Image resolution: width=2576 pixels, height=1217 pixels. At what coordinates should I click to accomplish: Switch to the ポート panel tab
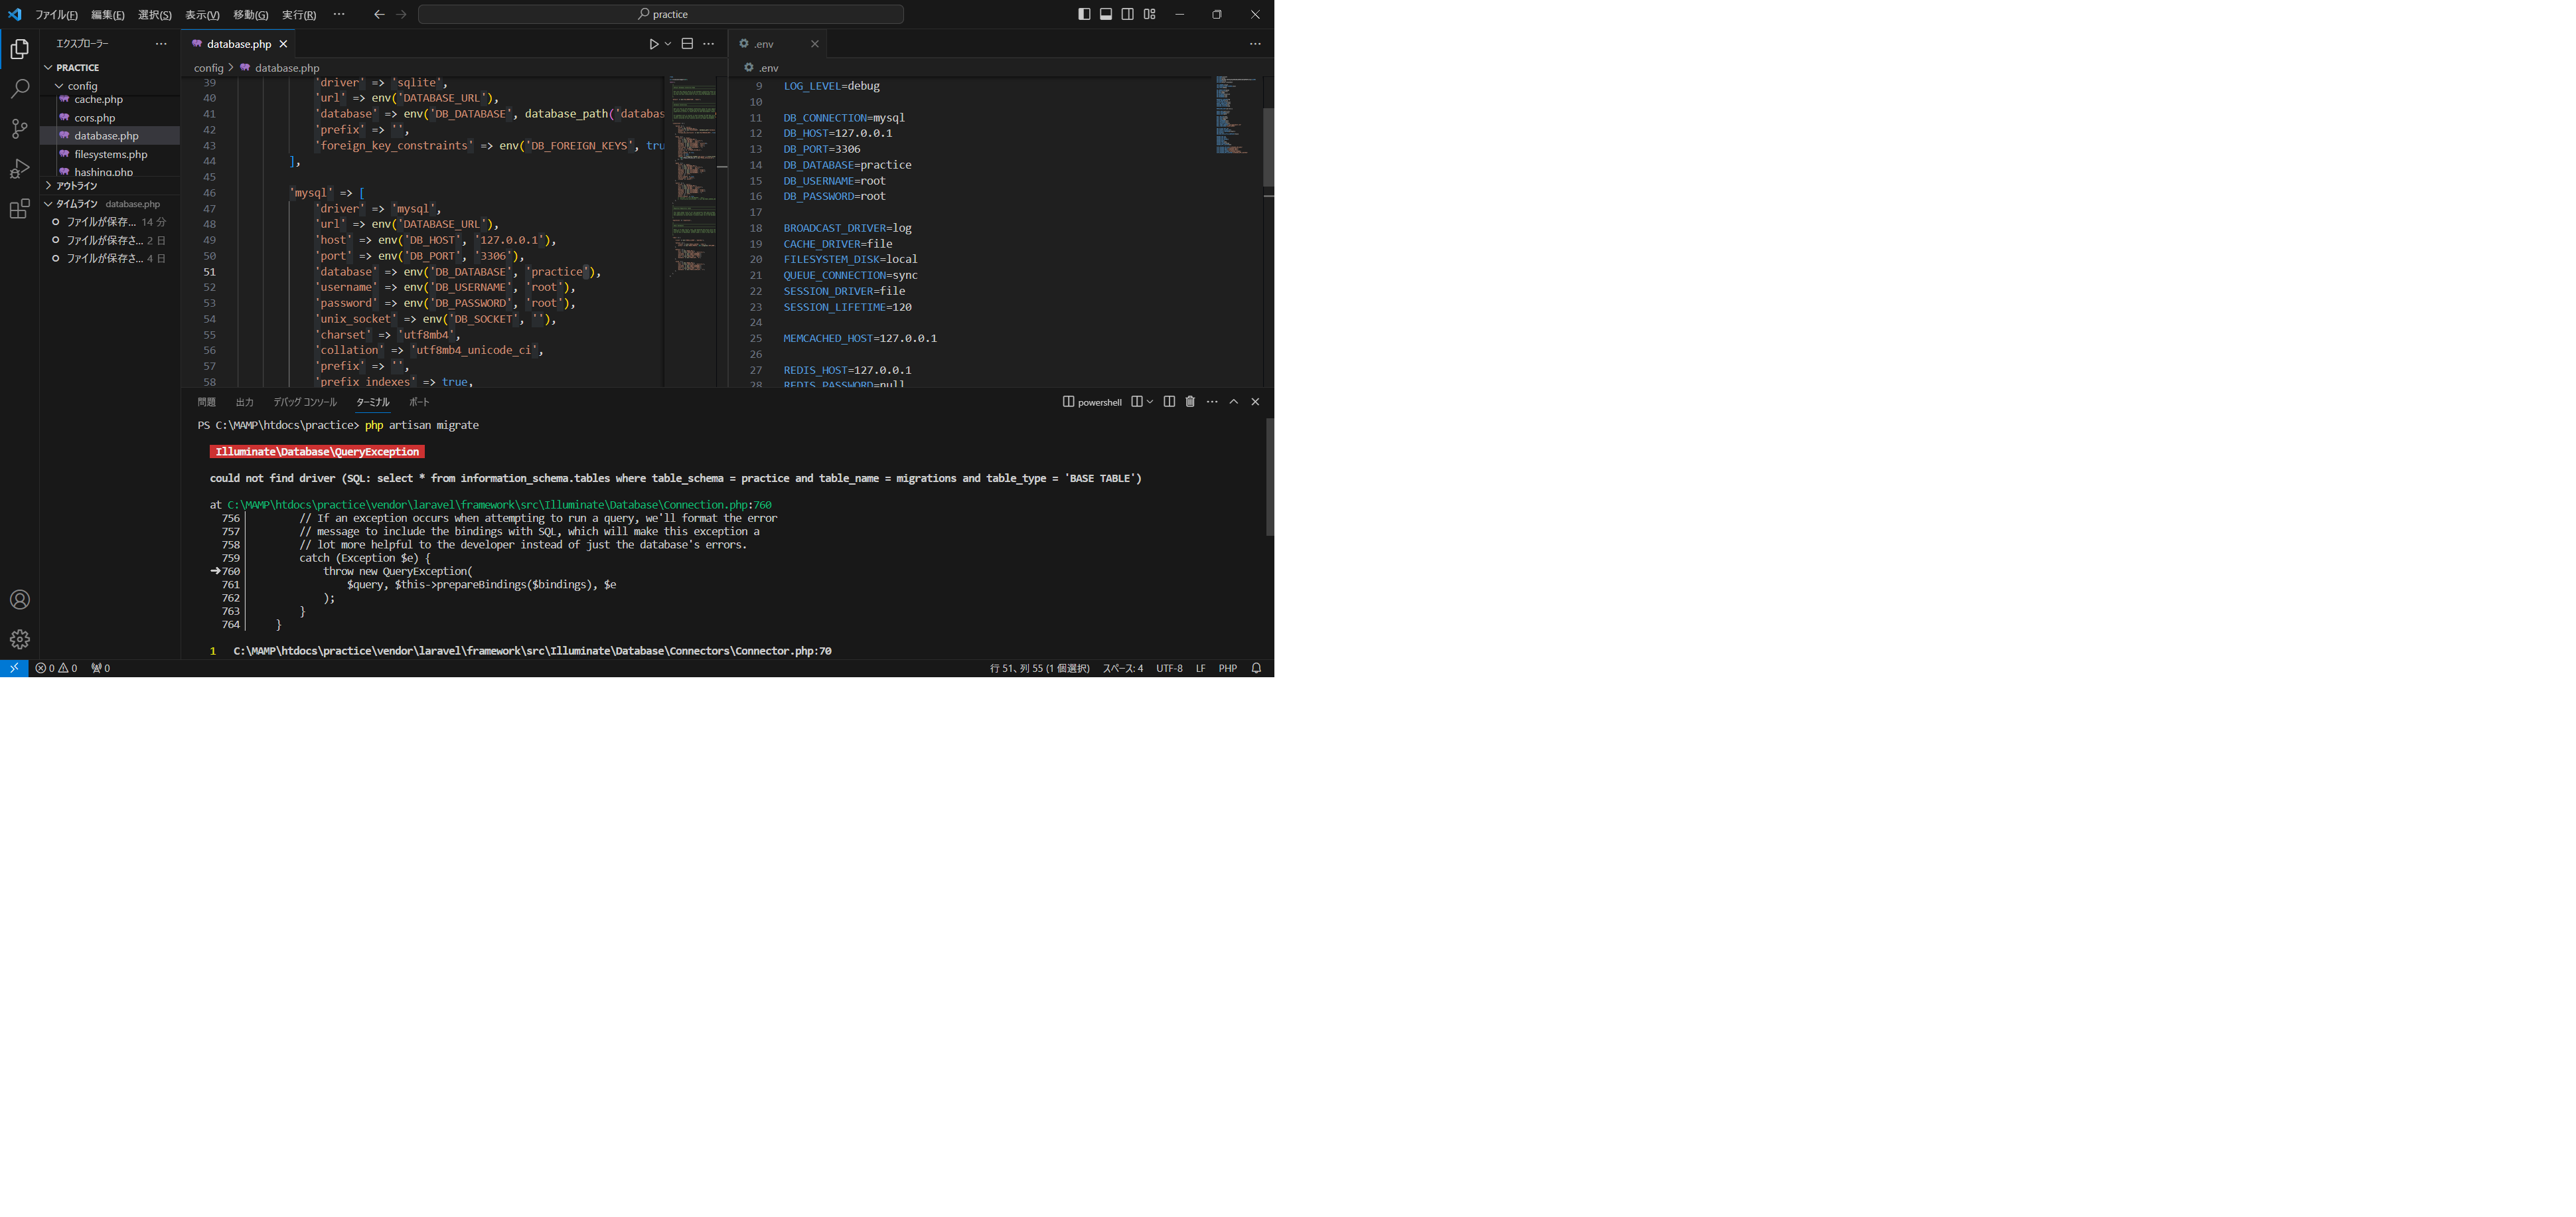point(419,402)
